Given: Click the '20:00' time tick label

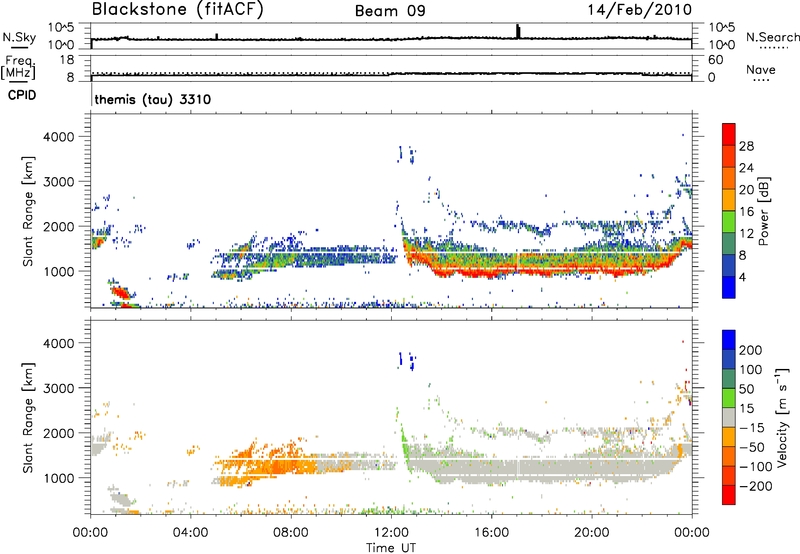Looking at the screenshot, I should (591, 533).
